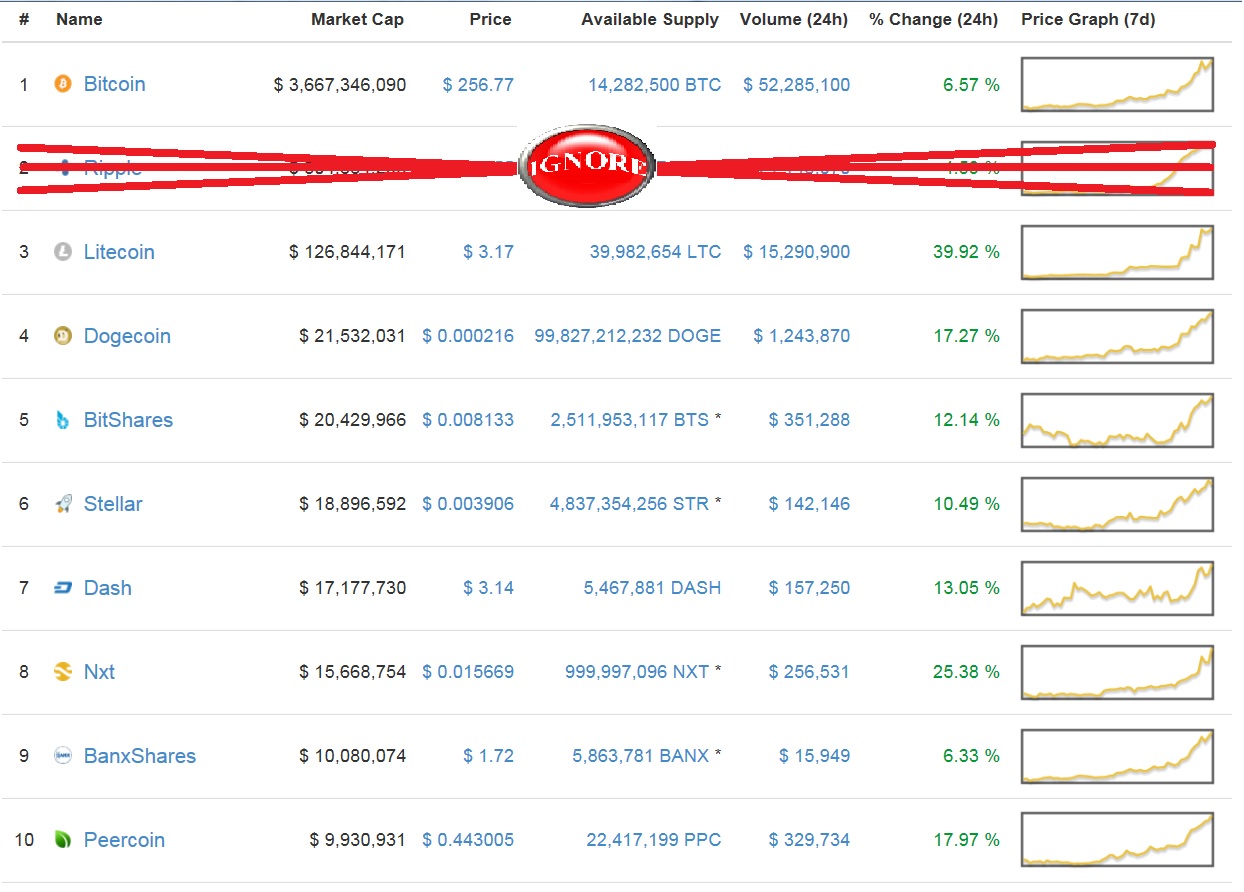The width and height of the screenshot is (1244, 892).
Task: Sort by the Market Cap column header
Action: [358, 19]
